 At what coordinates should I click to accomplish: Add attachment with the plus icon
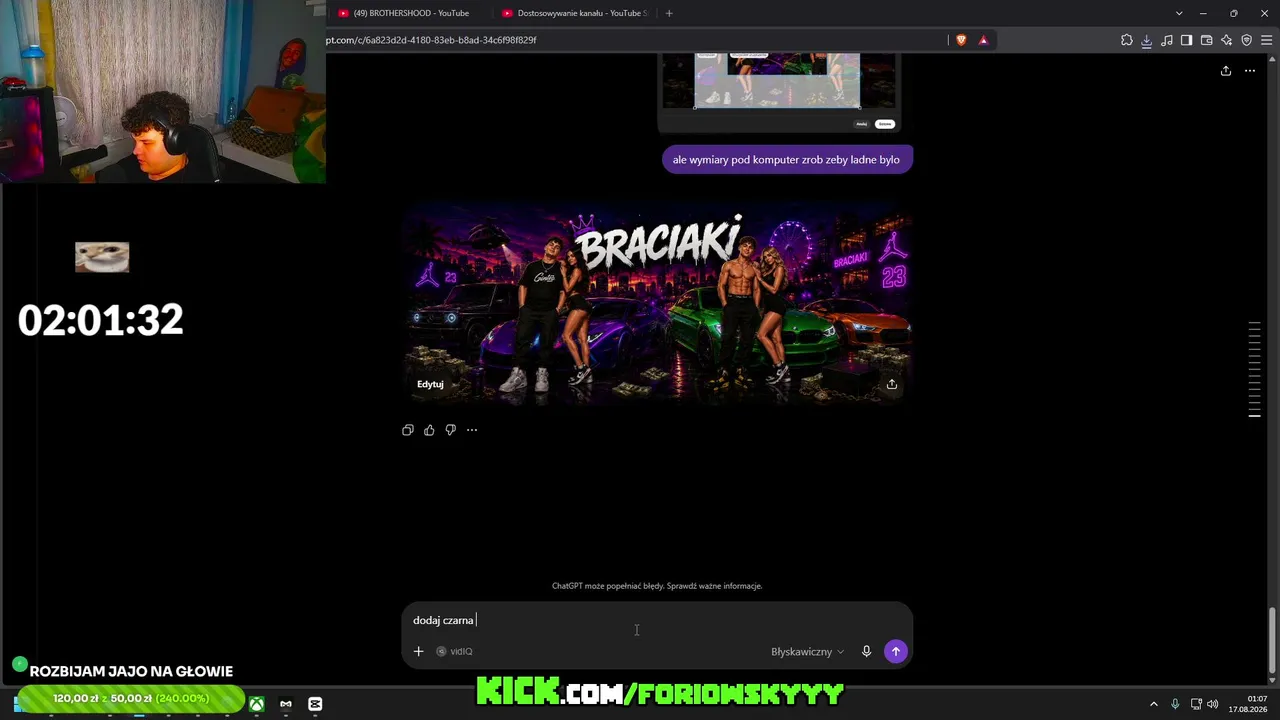coord(419,651)
